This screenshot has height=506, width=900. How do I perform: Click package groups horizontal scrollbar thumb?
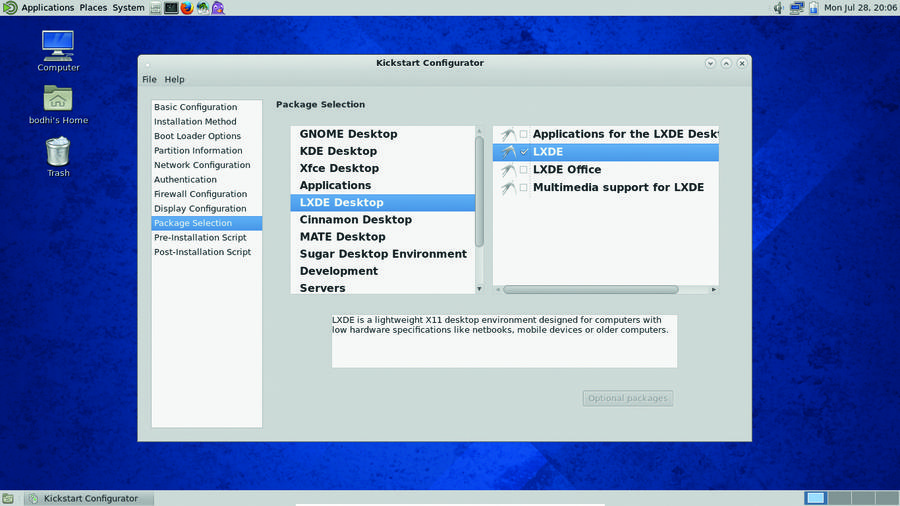click(591, 290)
